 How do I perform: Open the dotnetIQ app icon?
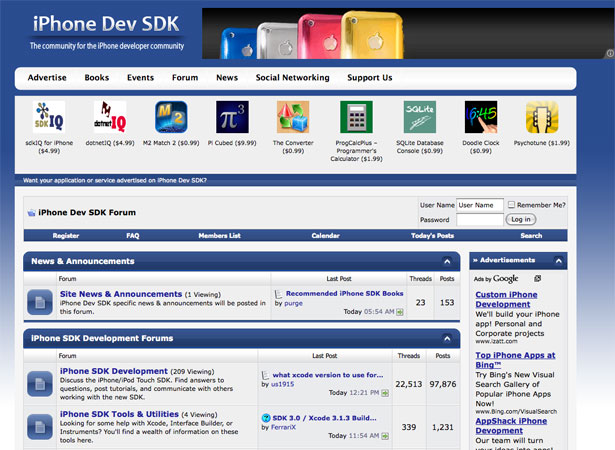(110, 117)
